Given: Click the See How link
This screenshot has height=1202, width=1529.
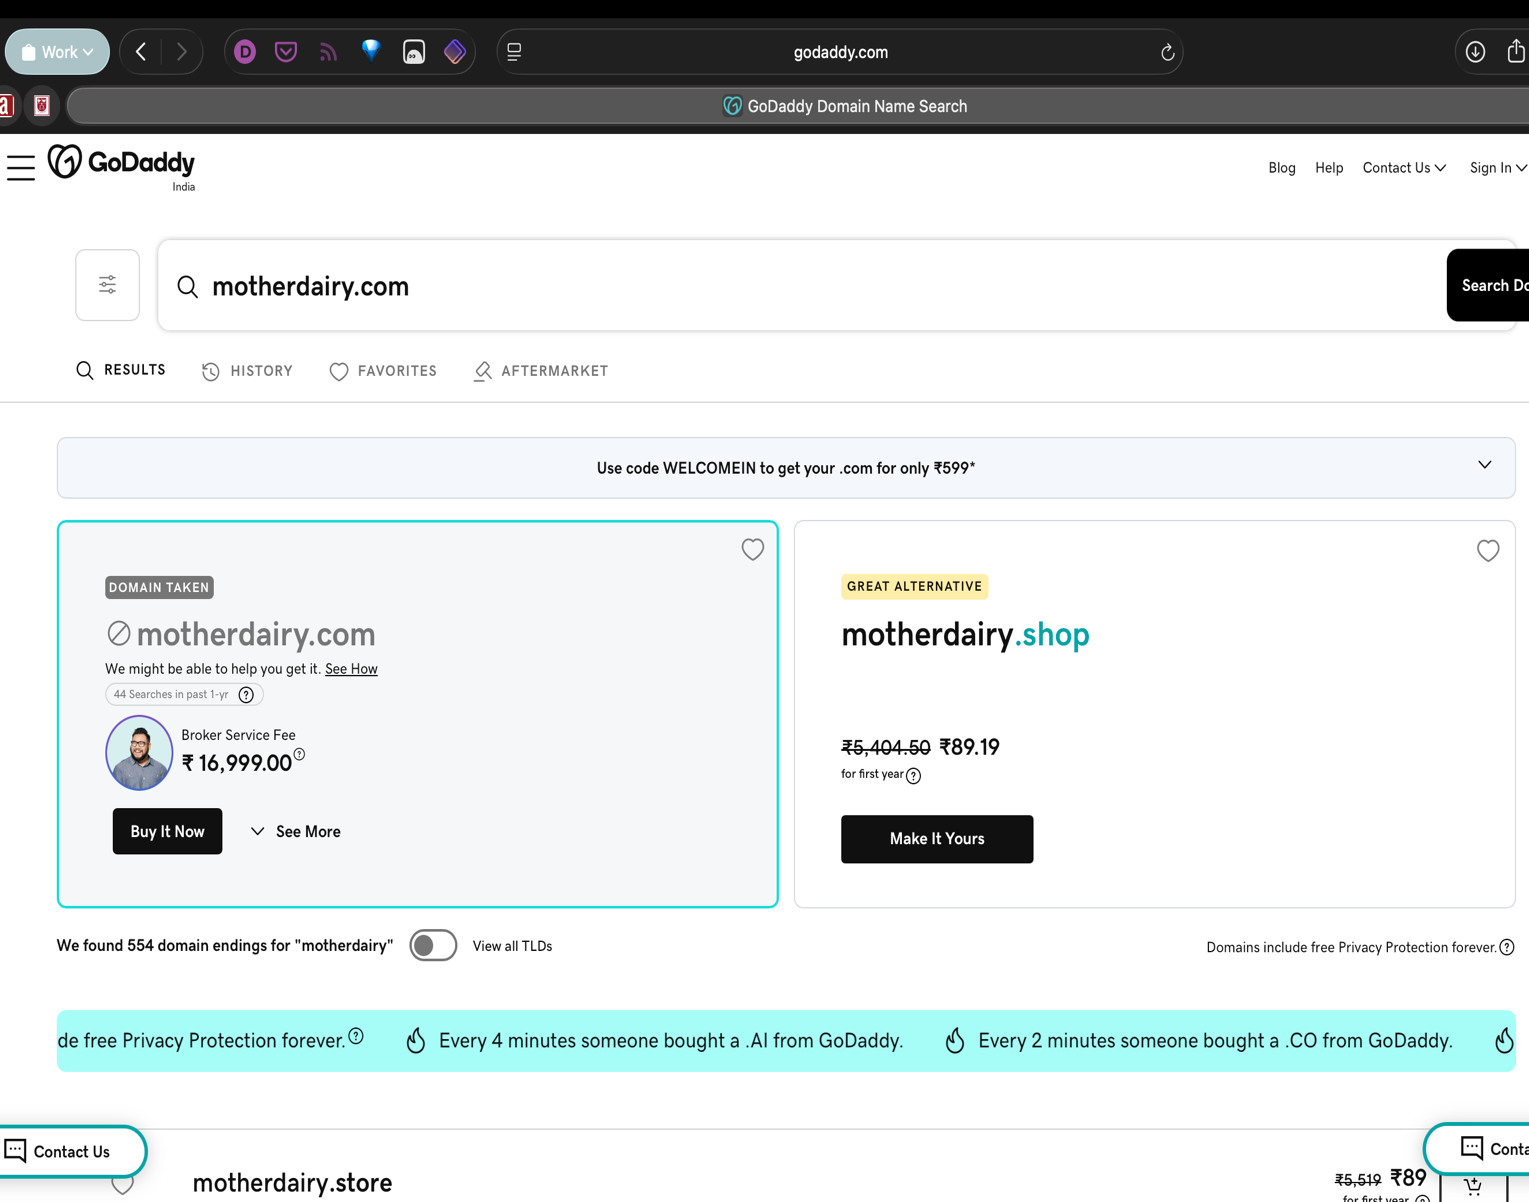Looking at the screenshot, I should [351, 669].
